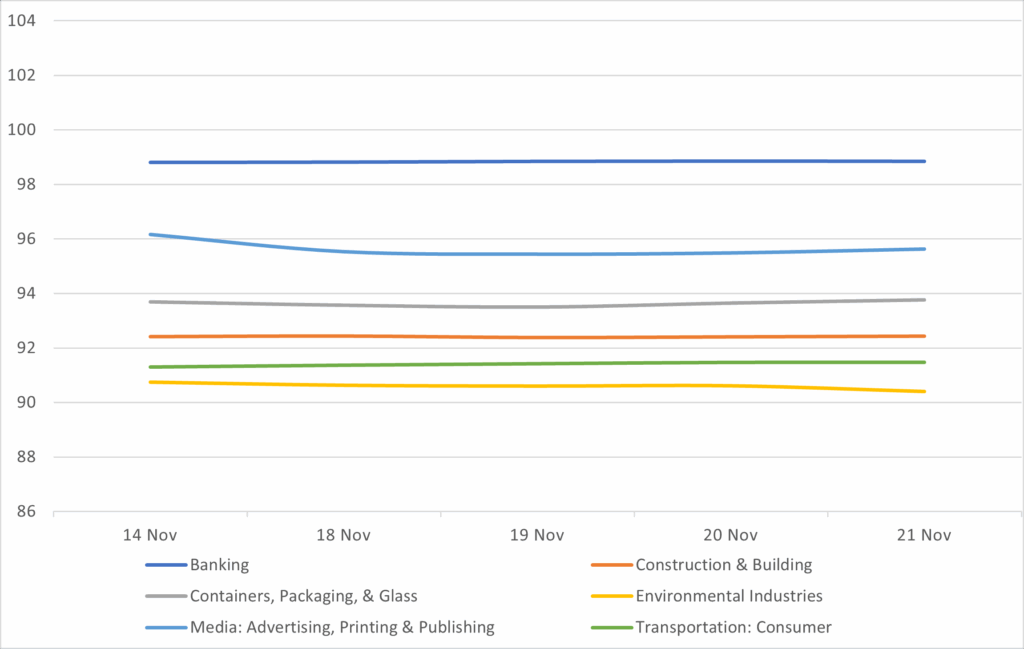The height and width of the screenshot is (649, 1024).
Task: Click the 104 value on the y-axis
Action: point(22,21)
